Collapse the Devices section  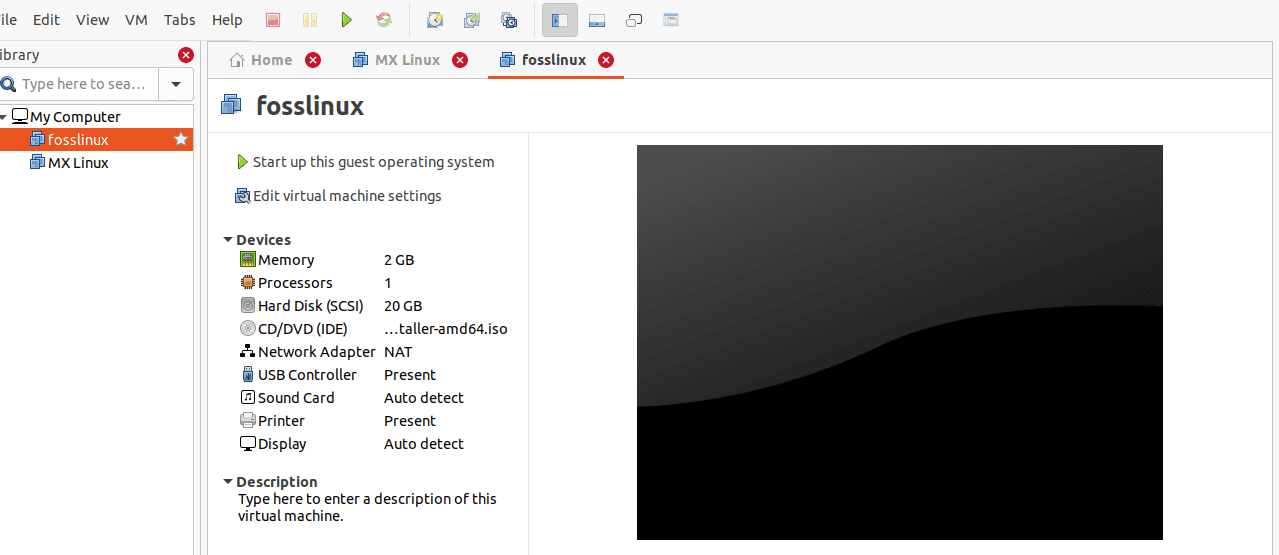(x=228, y=240)
